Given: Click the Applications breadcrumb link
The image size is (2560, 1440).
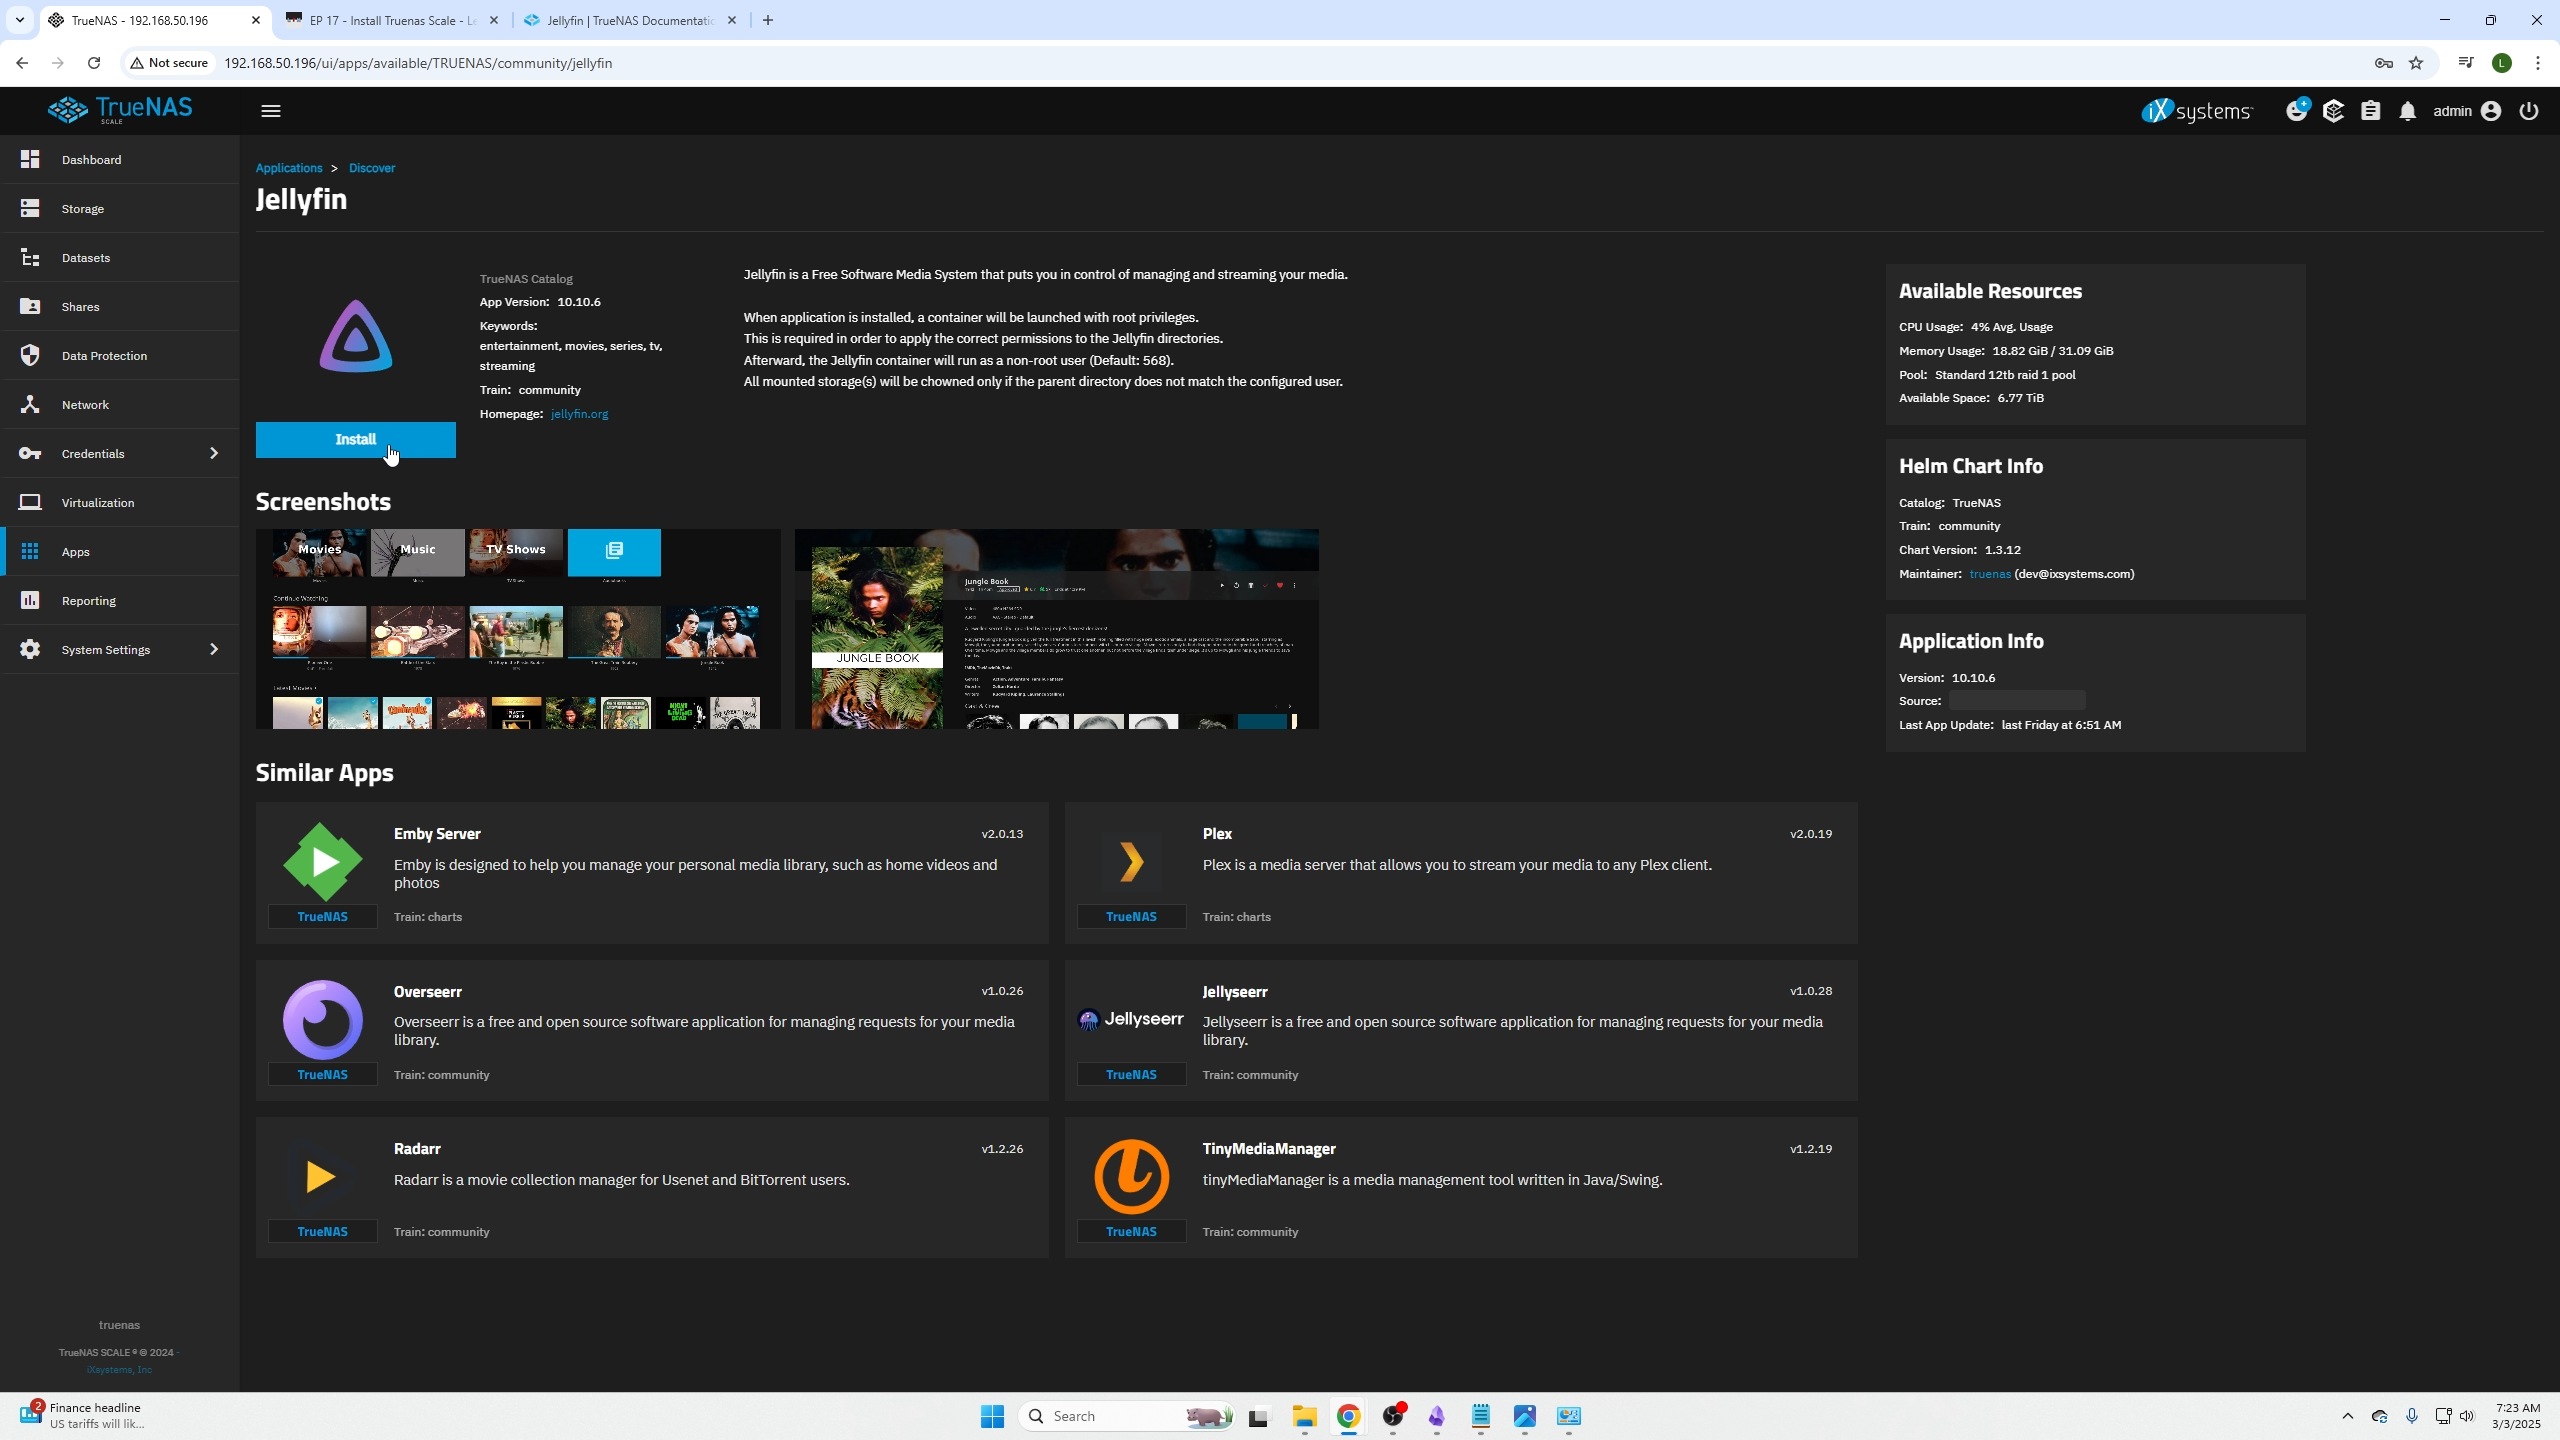Looking at the screenshot, I should (289, 168).
